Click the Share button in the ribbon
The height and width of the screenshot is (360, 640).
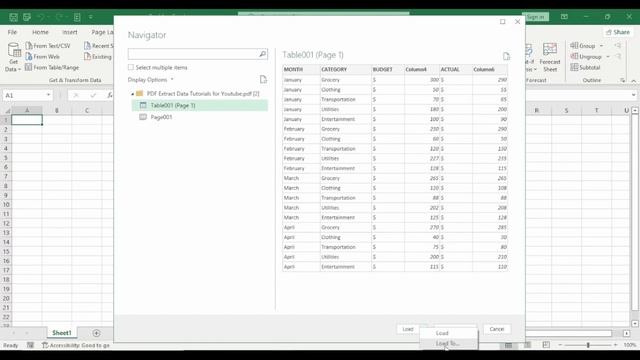618,32
